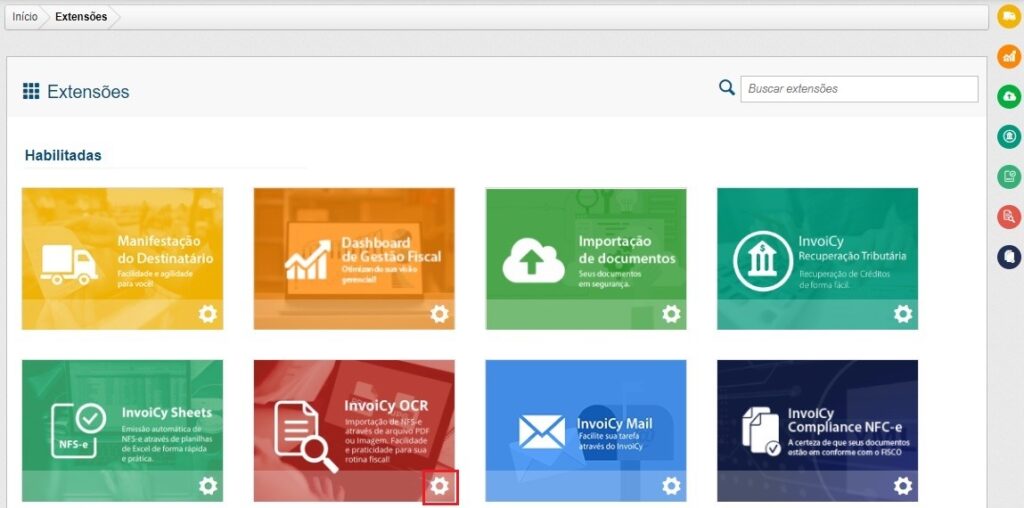Focus the Buscar extensões search field

click(x=858, y=89)
